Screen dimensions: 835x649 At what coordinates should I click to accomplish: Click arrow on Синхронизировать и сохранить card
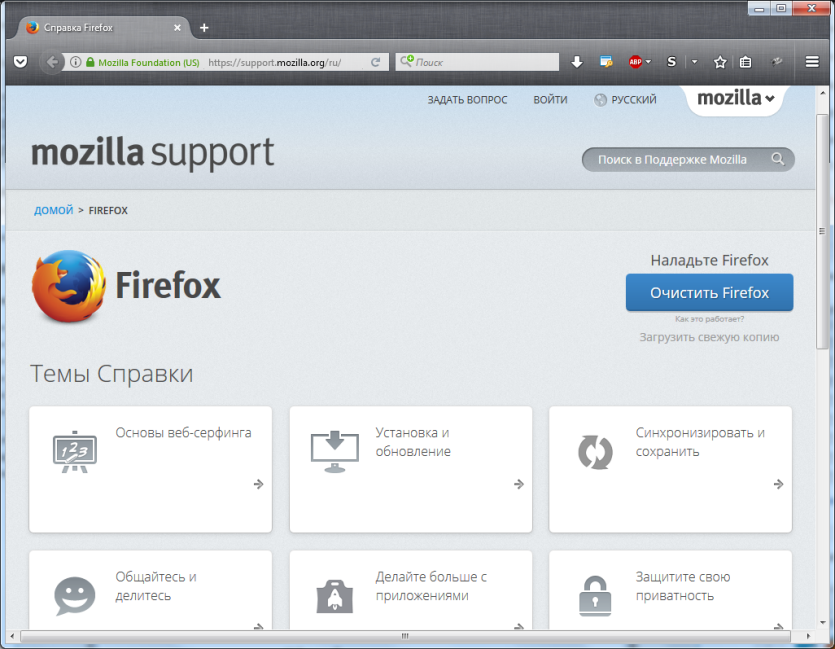tap(779, 484)
